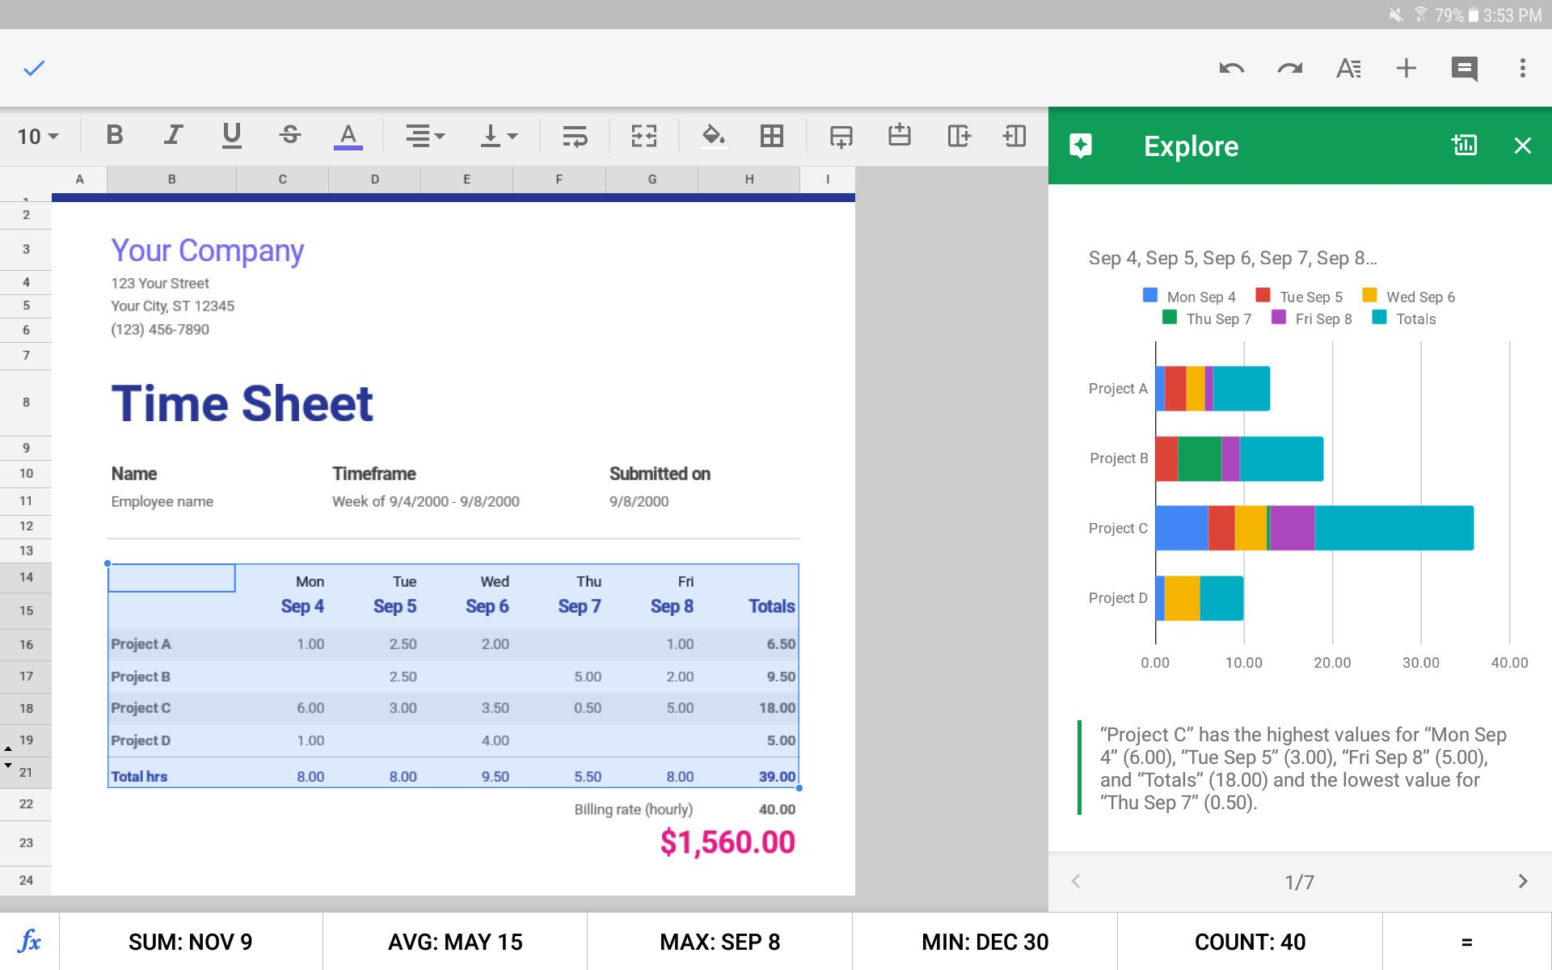Viewport: 1552px width, 970px height.
Task: Open the merge cells tool
Action: point(644,135)
